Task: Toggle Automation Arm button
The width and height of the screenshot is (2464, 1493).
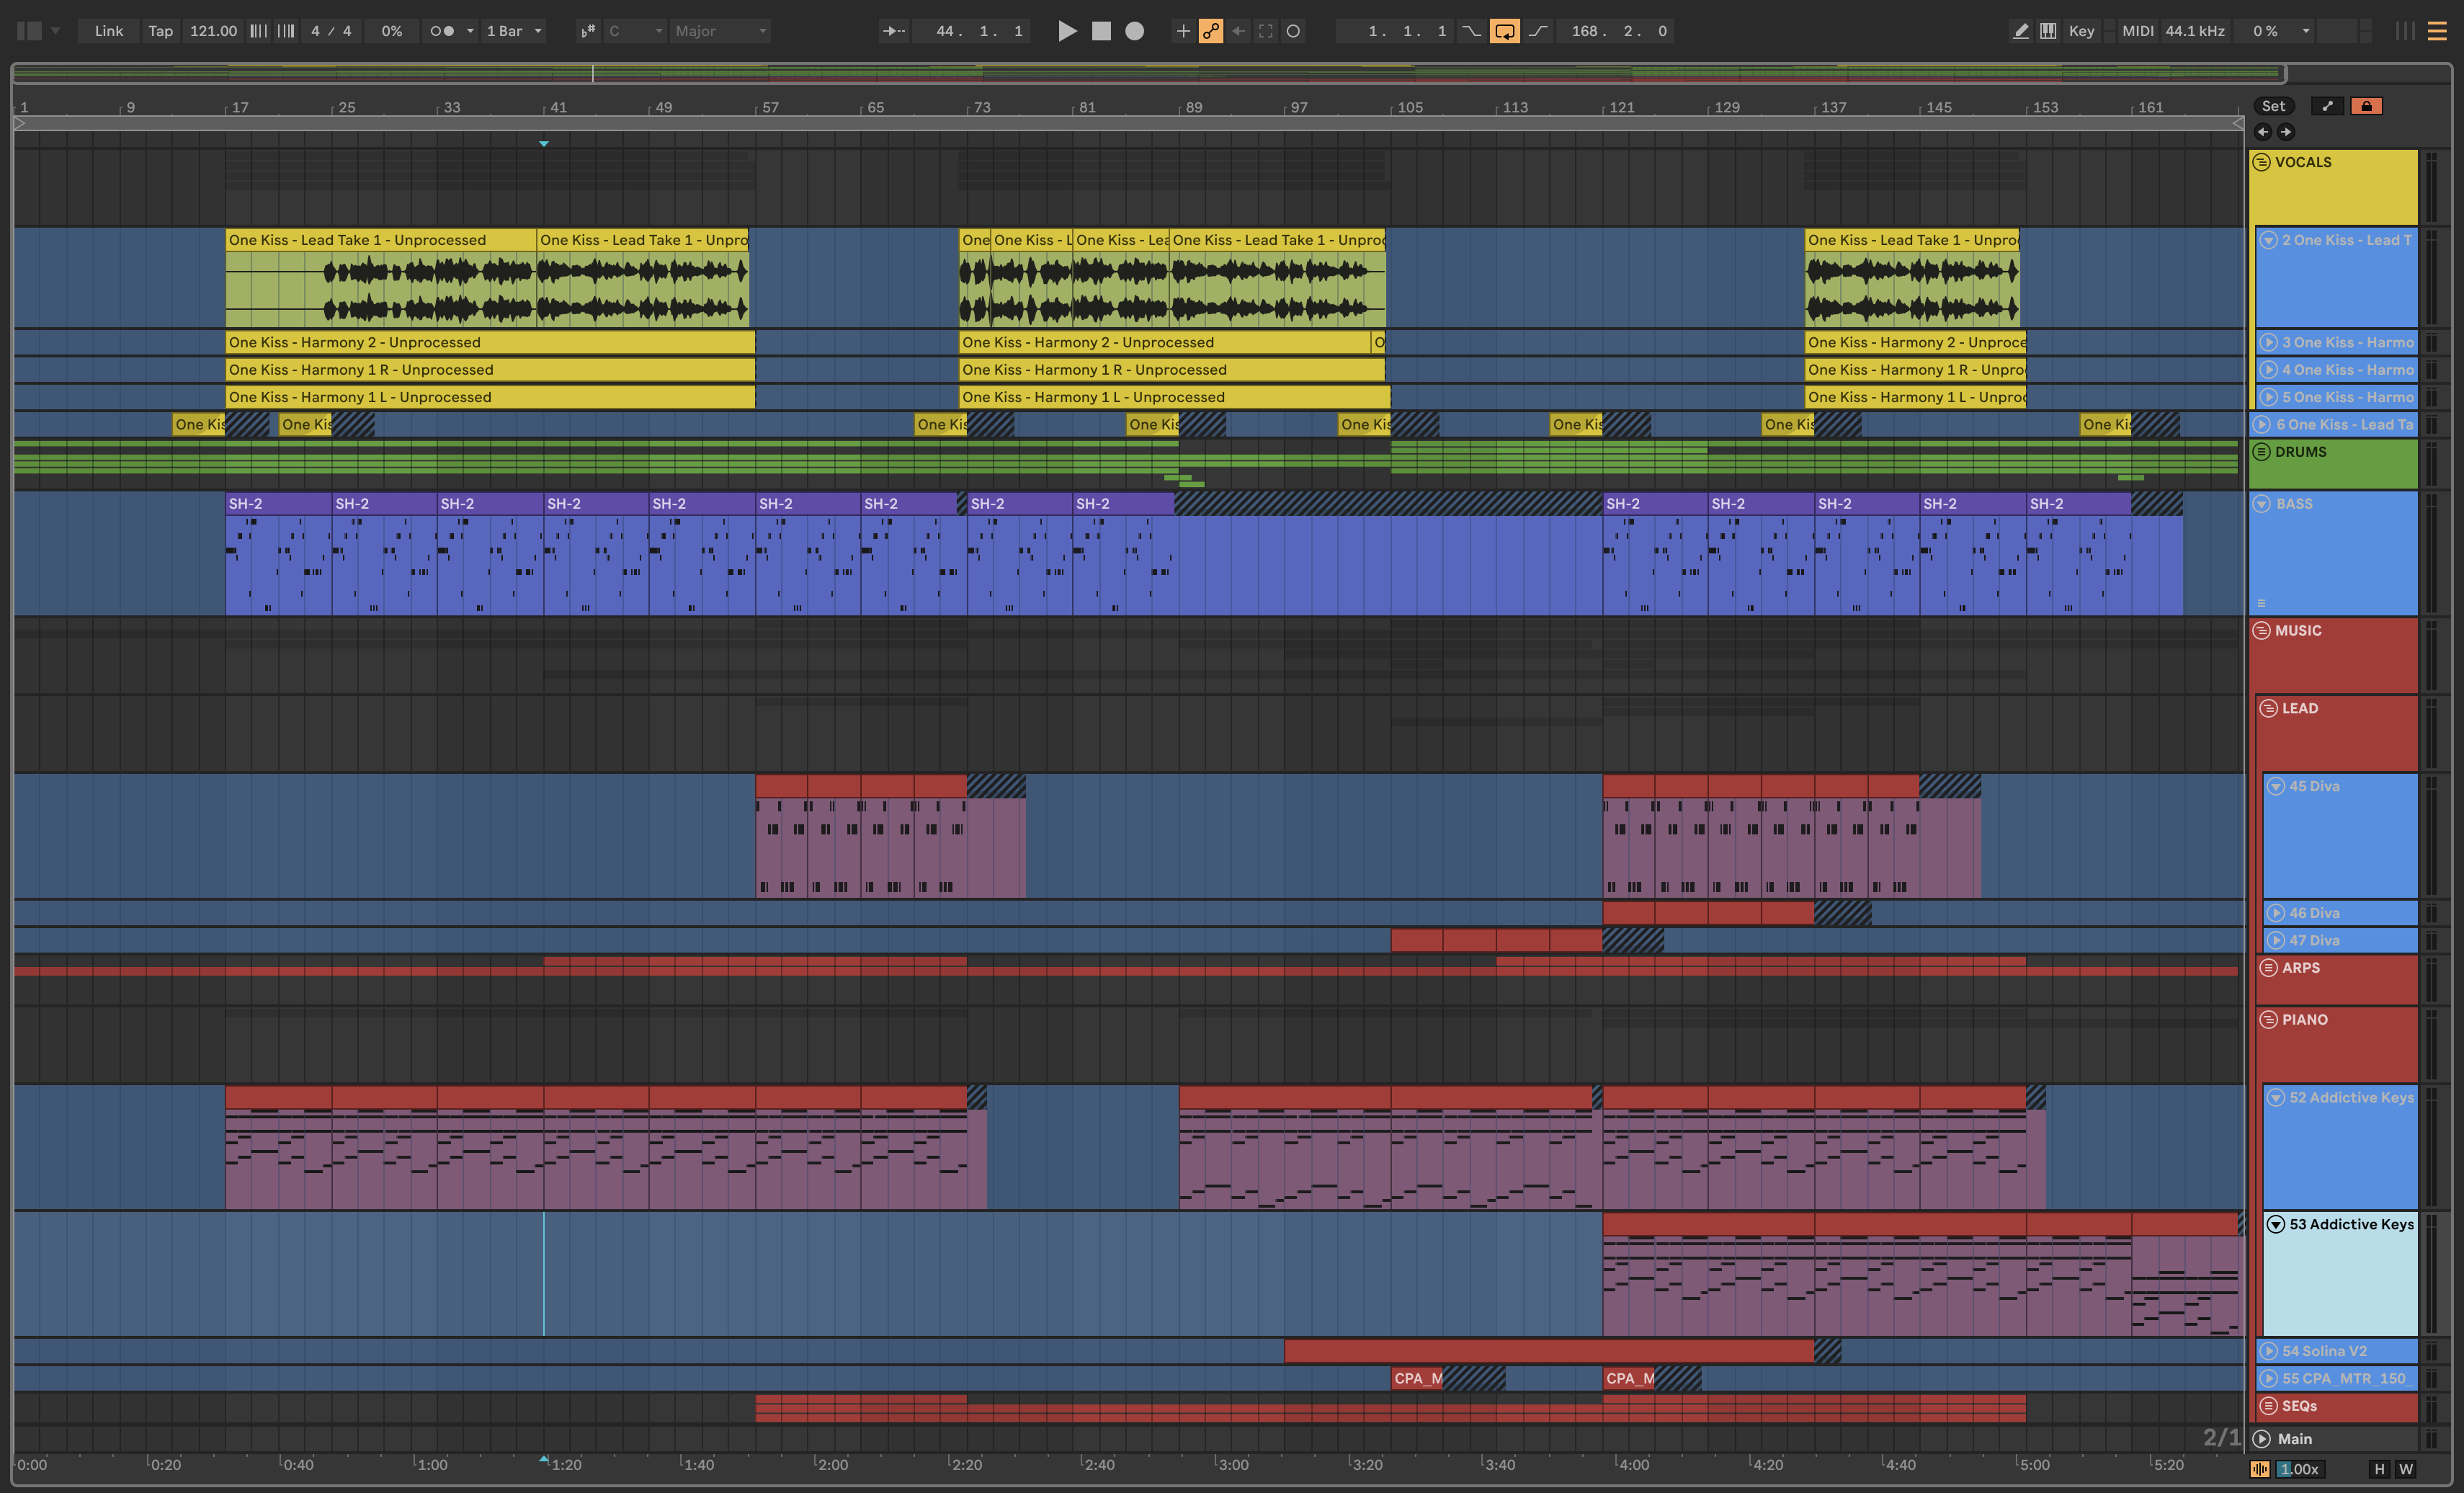Action: click(1211, 31)
